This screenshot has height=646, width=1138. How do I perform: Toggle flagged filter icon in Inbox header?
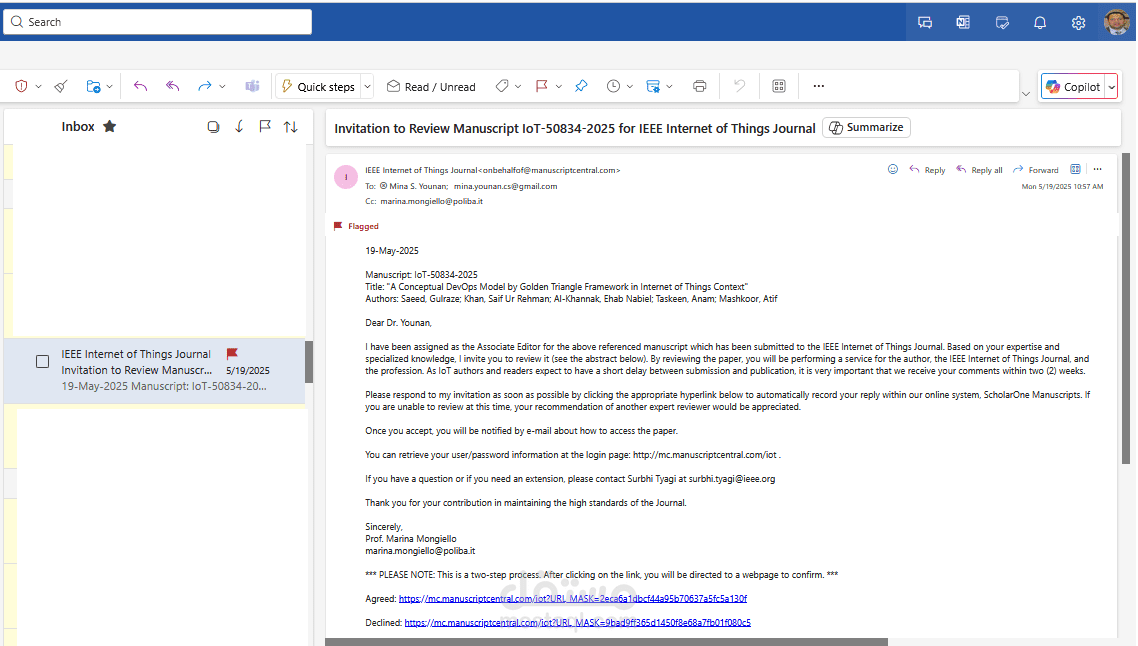[265, 126]
